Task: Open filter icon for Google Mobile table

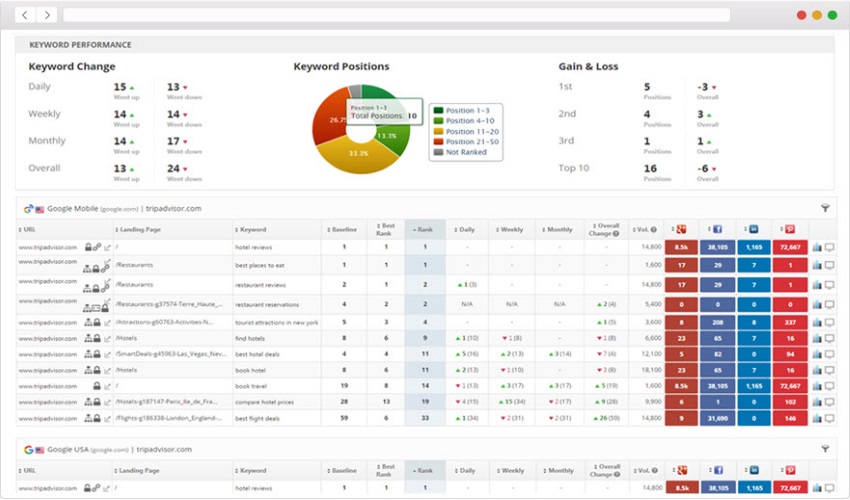Action: 825,208
